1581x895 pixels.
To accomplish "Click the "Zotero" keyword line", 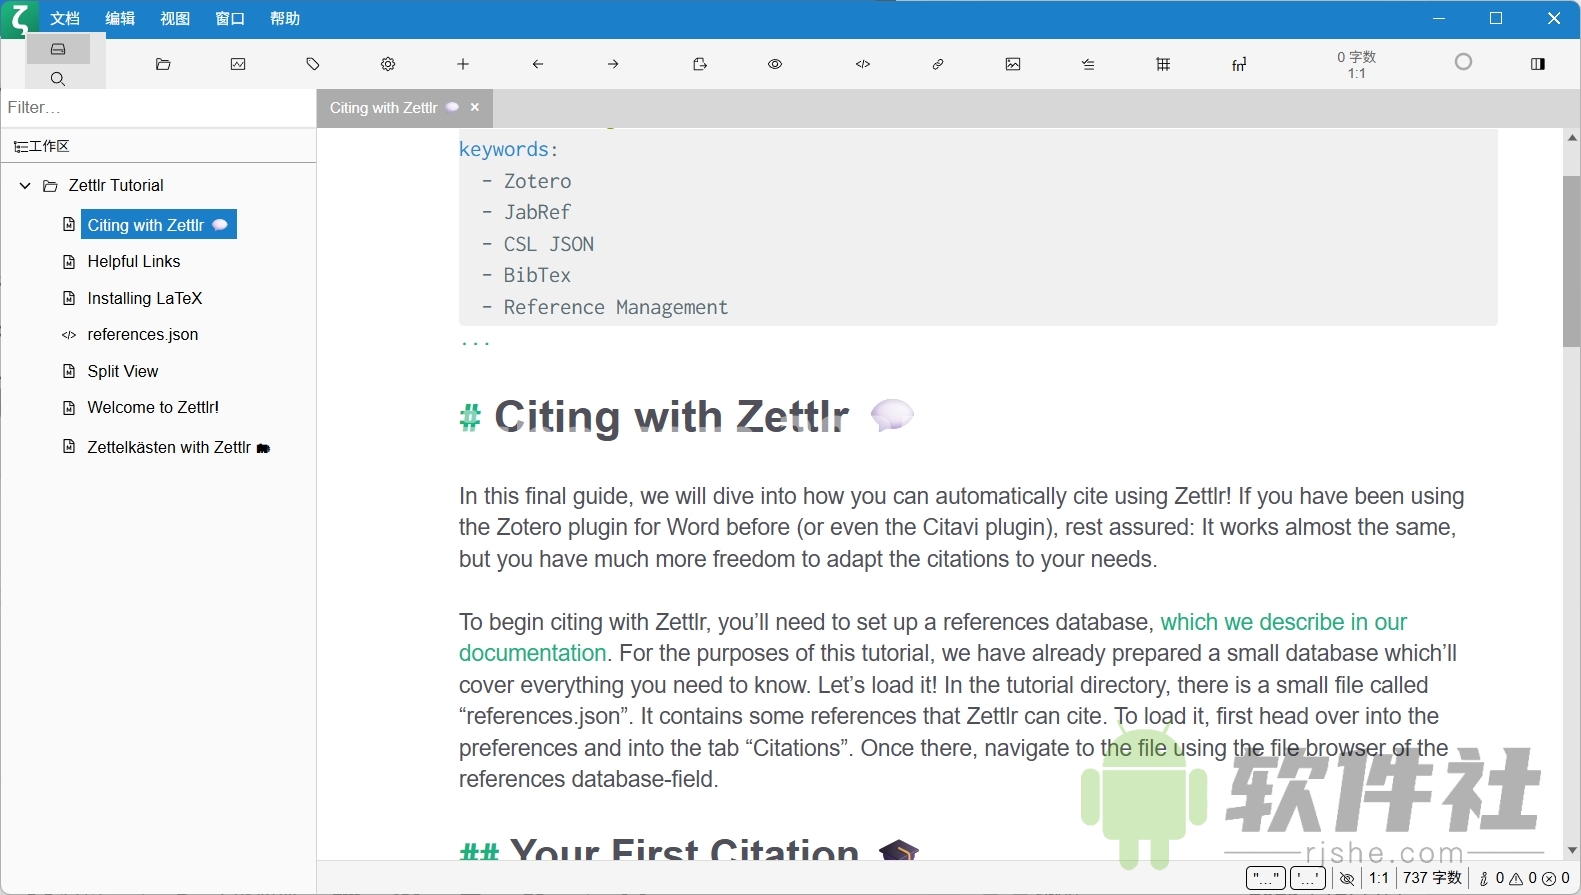I will click(x=538, y=181).
